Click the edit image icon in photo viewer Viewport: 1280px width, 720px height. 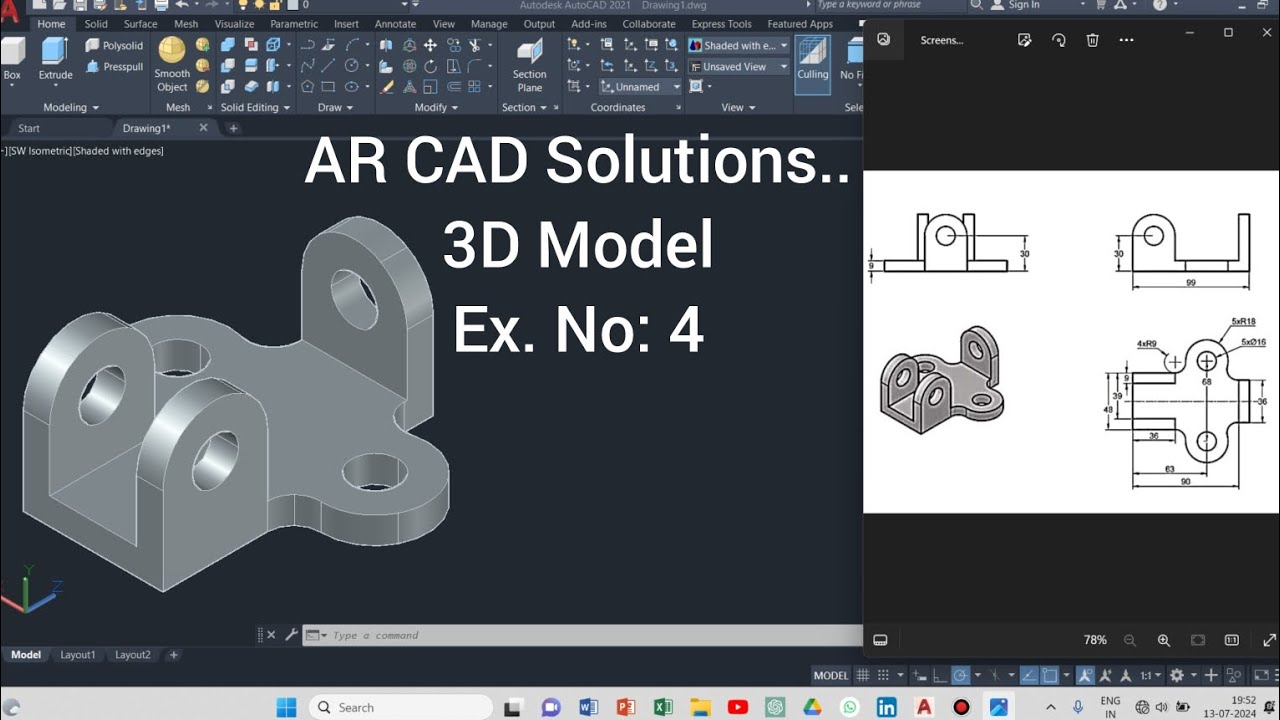tap(1024, 40)
